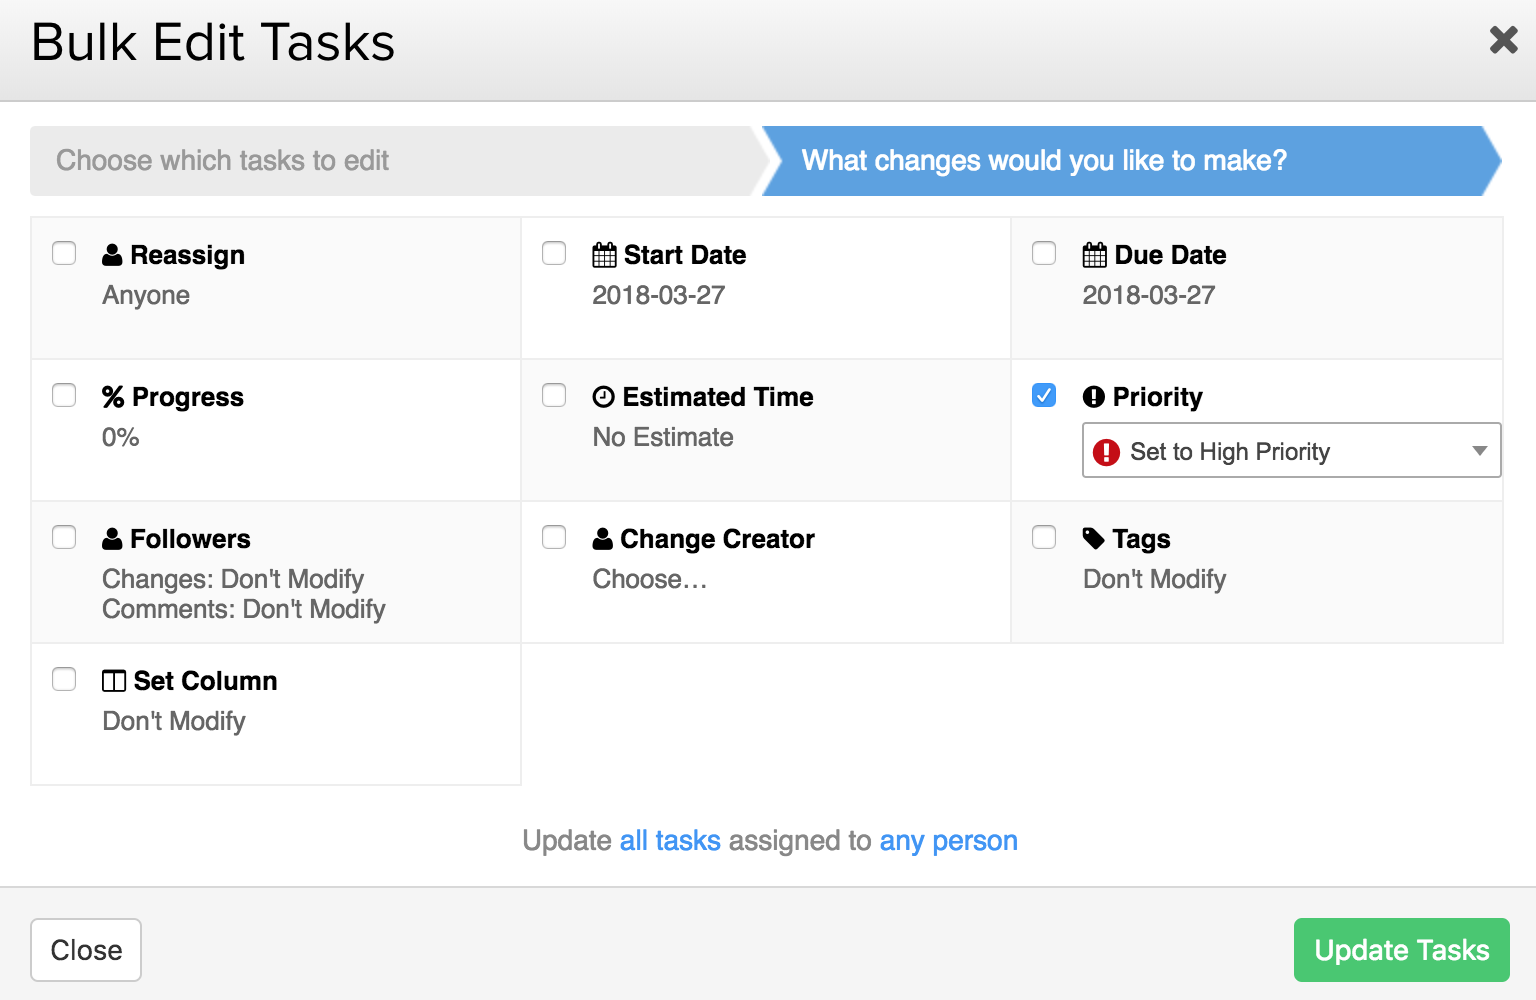
Task: Click the person icon beside Reassign
Action: point(112,255)
